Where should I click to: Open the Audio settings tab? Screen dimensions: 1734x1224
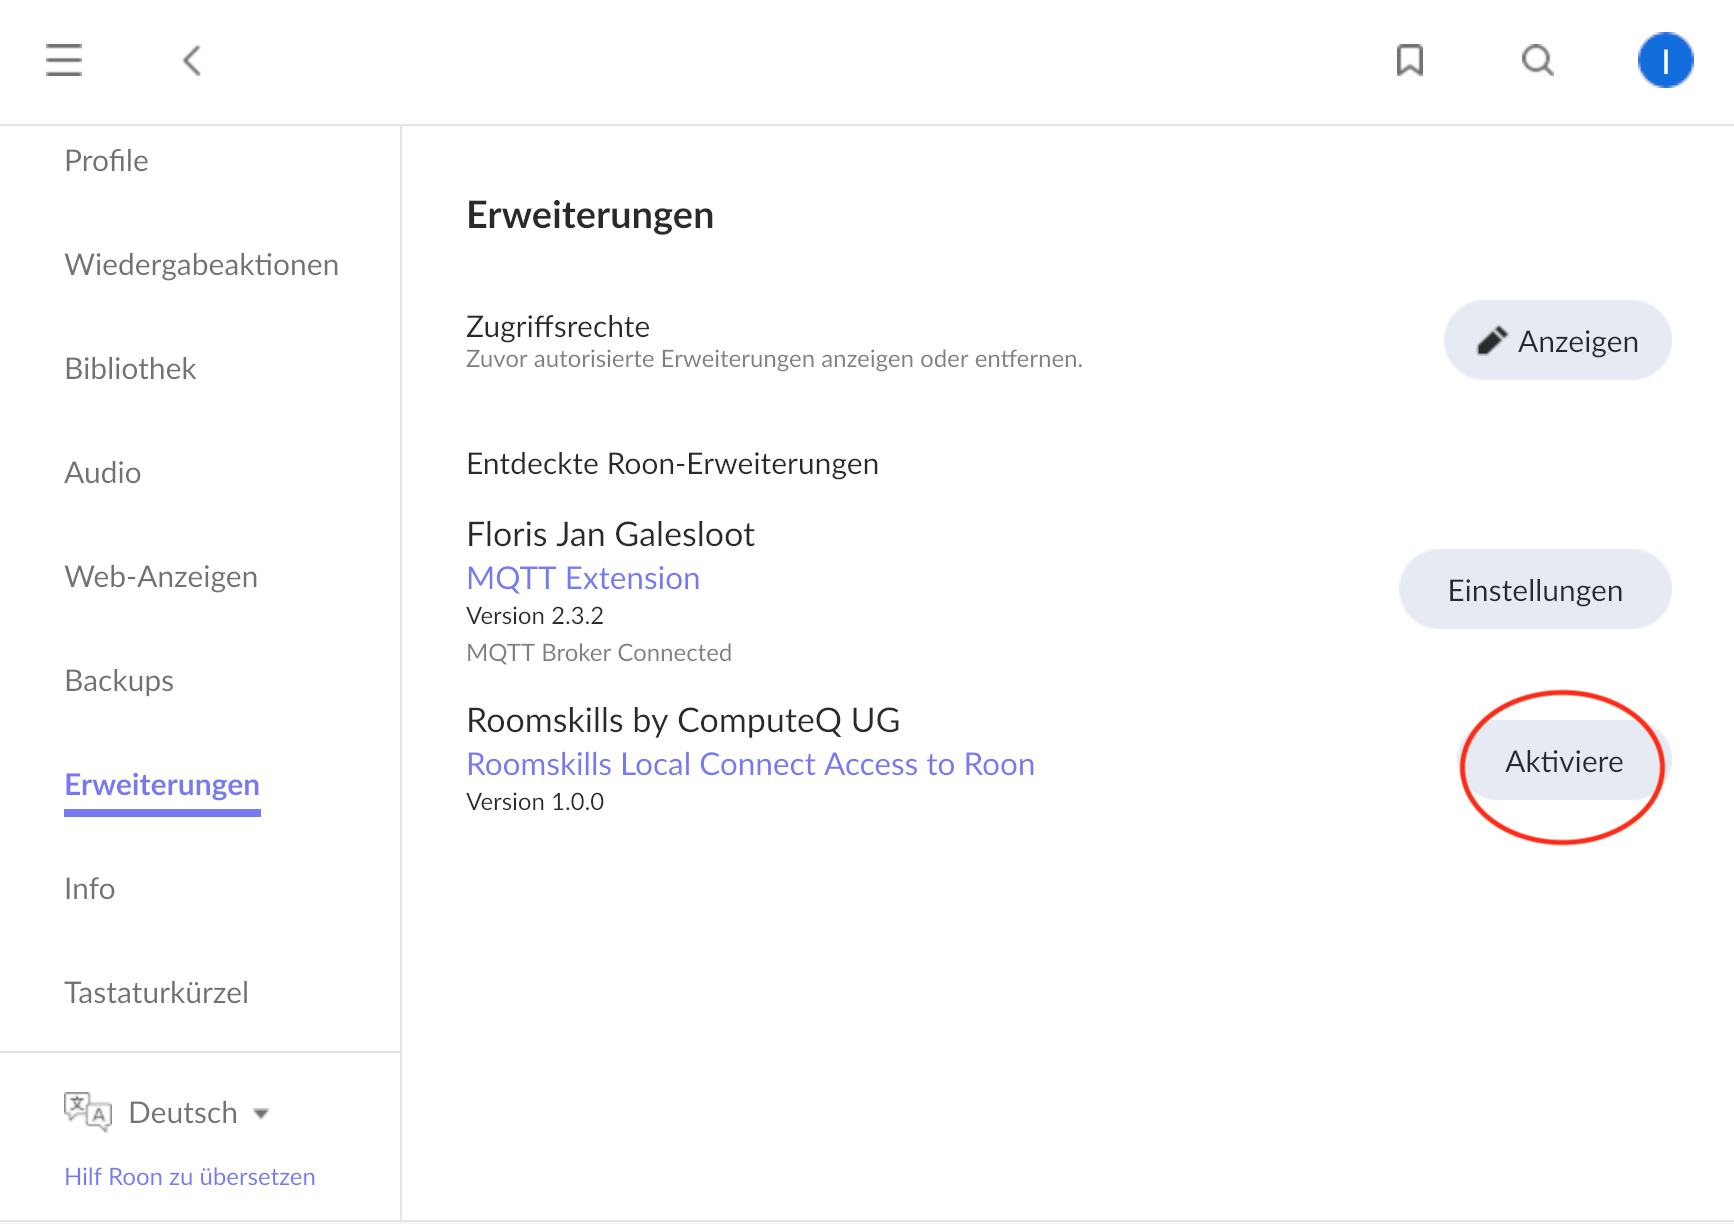click(x=102, y=473)
